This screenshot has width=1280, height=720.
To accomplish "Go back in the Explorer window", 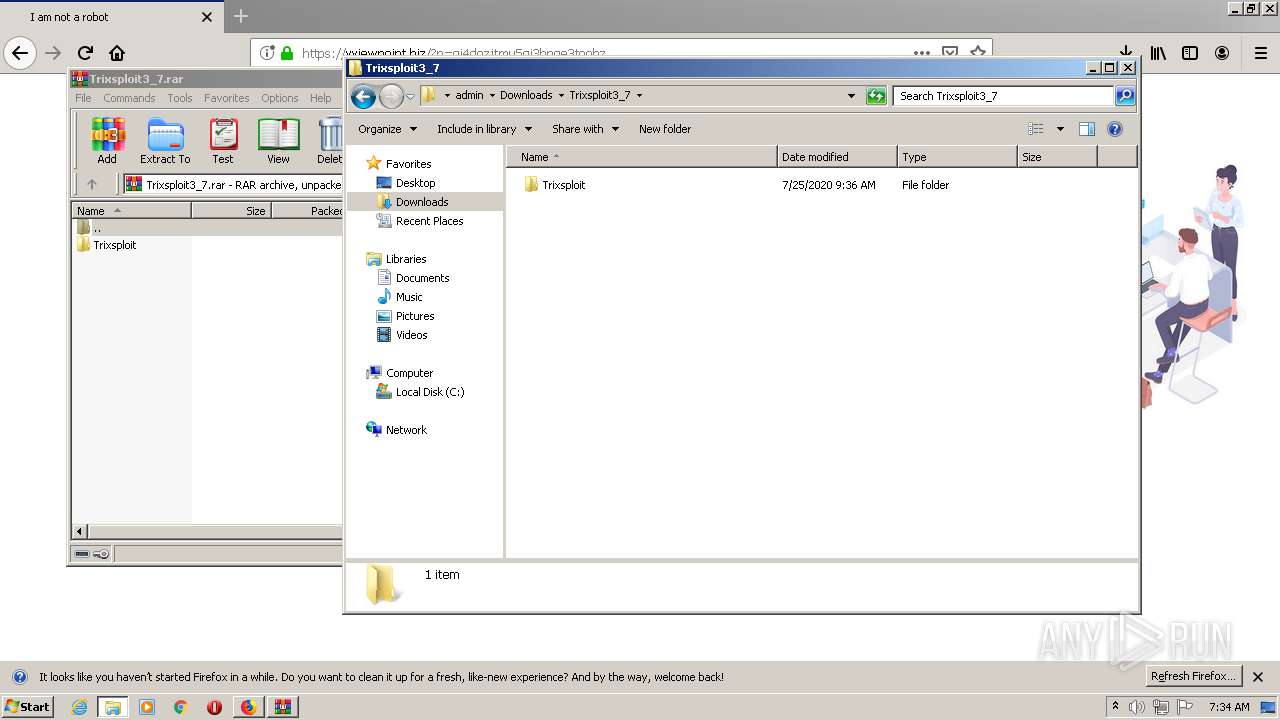I will 364,96.
